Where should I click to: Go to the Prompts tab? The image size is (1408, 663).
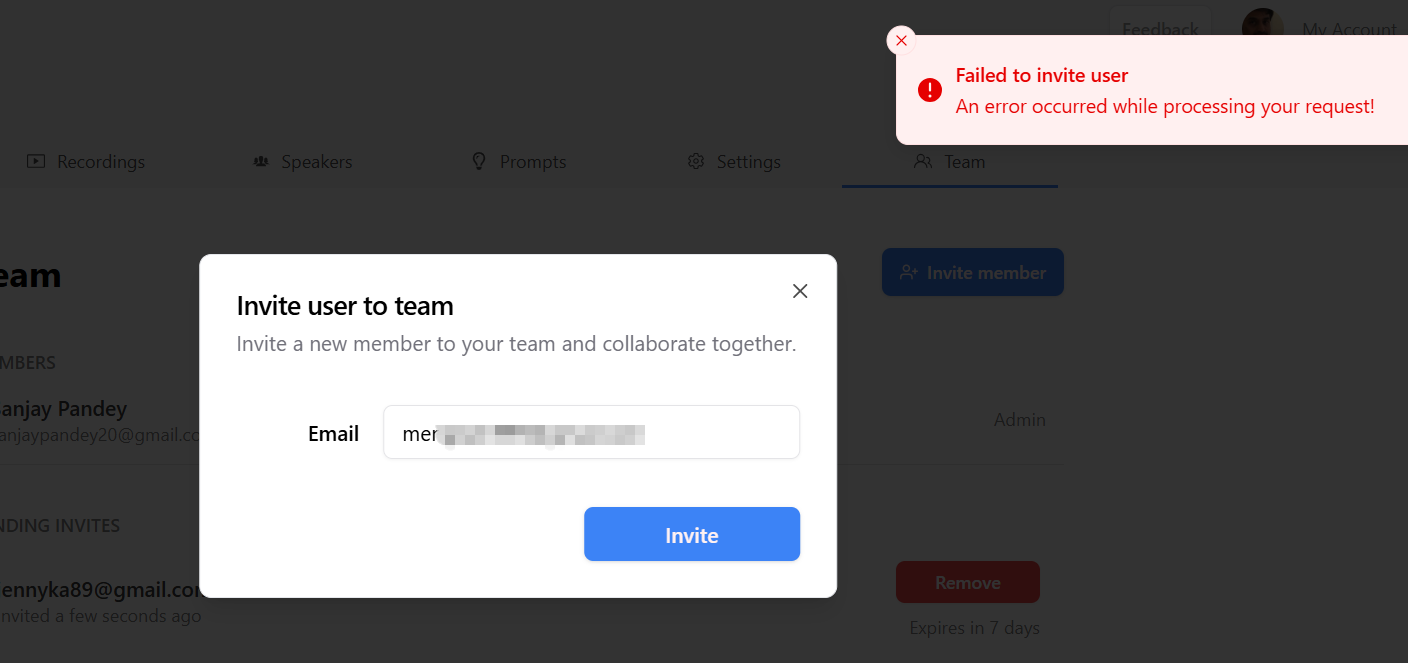tap(533, 162)
